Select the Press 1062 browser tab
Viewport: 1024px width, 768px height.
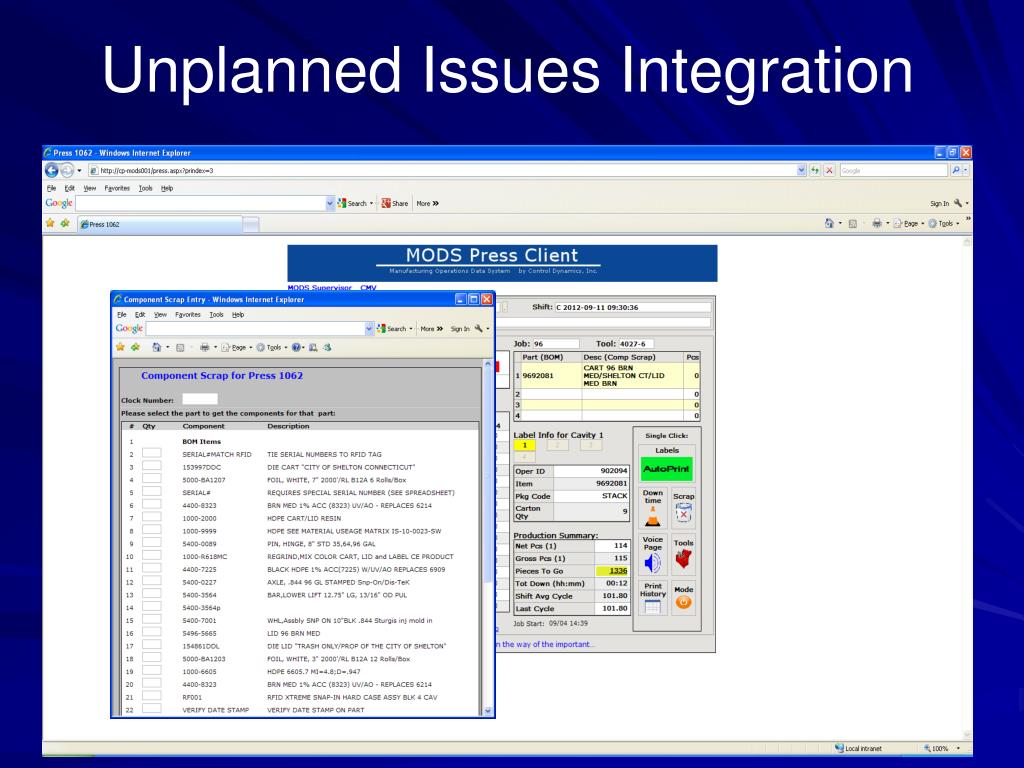pyautogui.click(x=160, y=224)
